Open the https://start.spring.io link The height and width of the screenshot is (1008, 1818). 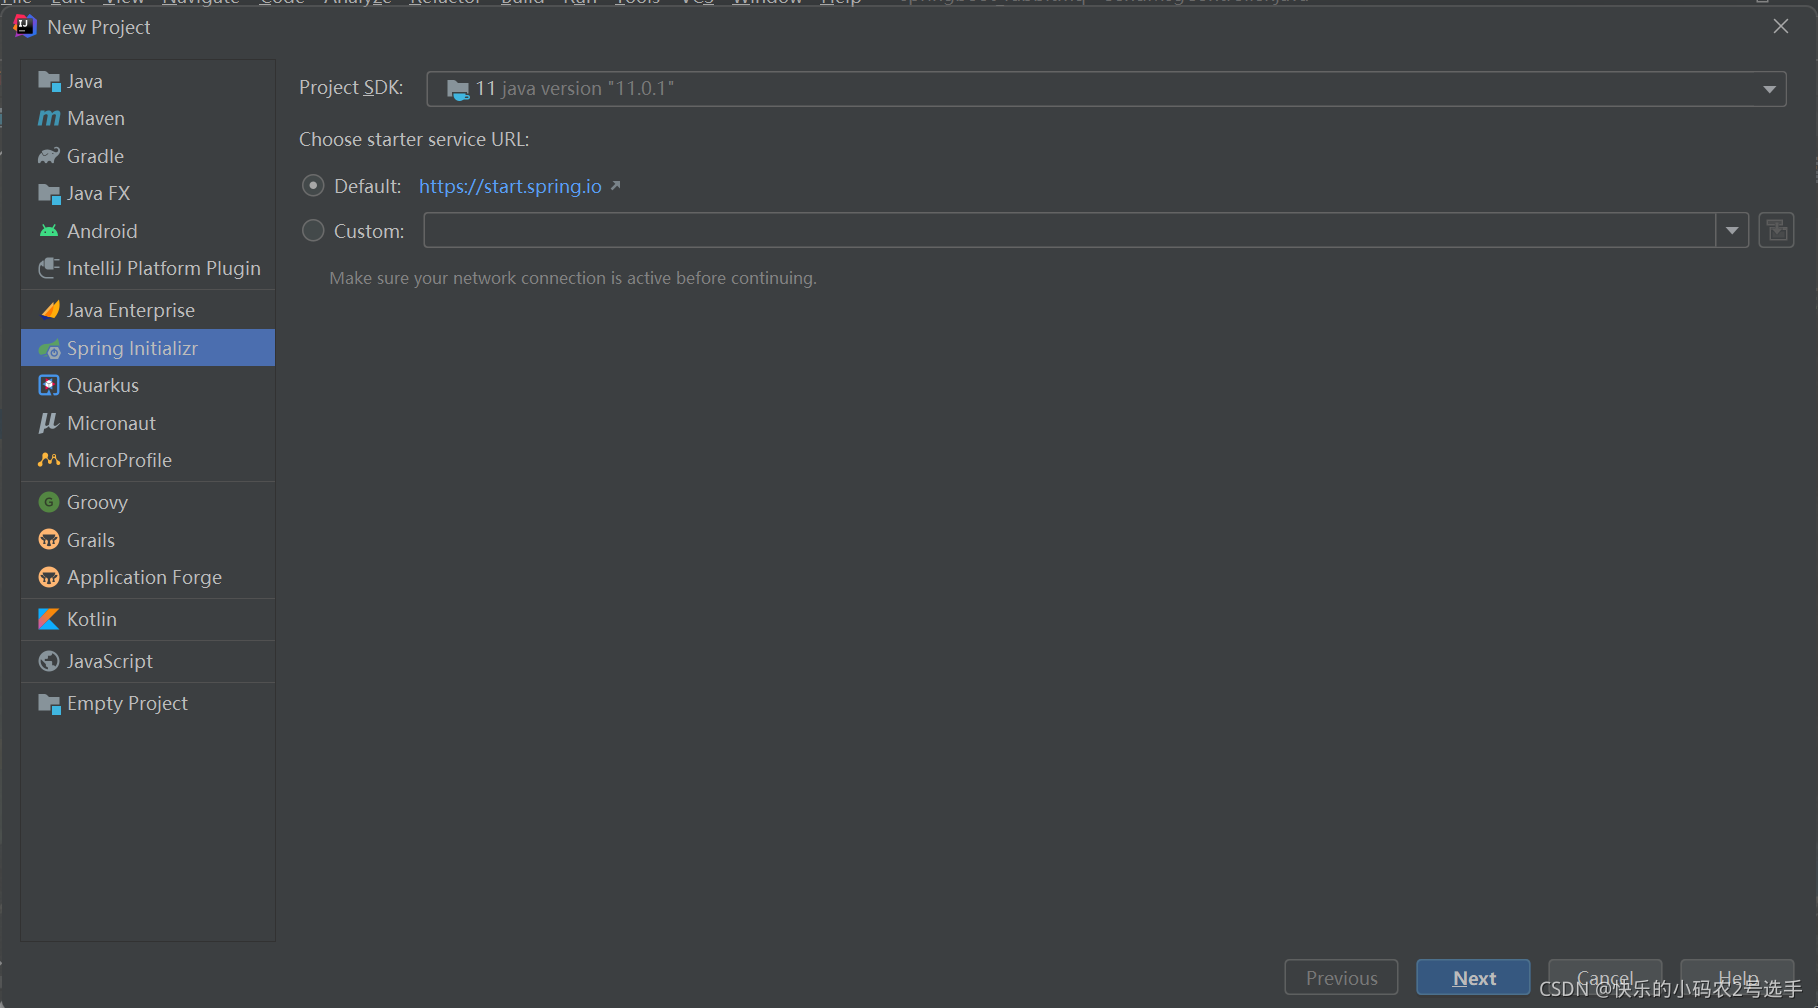click(x=510, y=186)
